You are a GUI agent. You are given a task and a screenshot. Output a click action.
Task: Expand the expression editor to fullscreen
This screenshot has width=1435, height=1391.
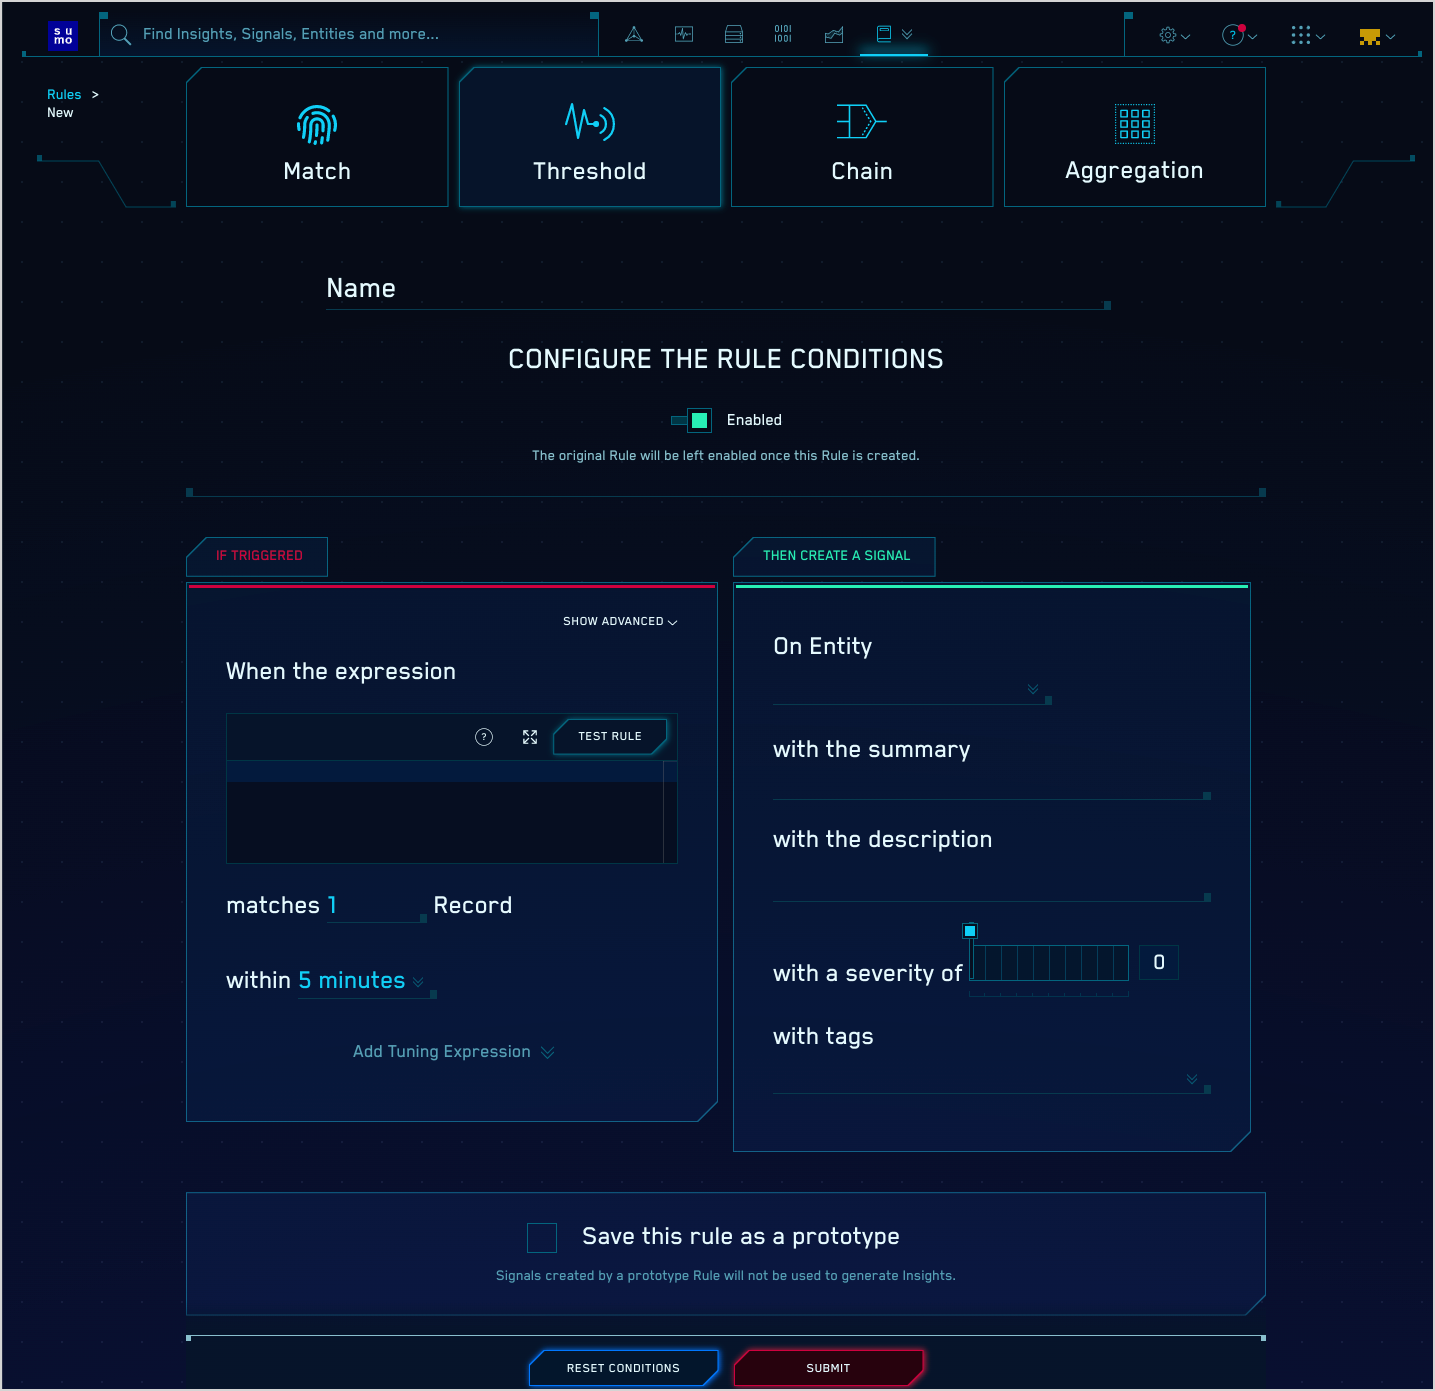point(530,737)
